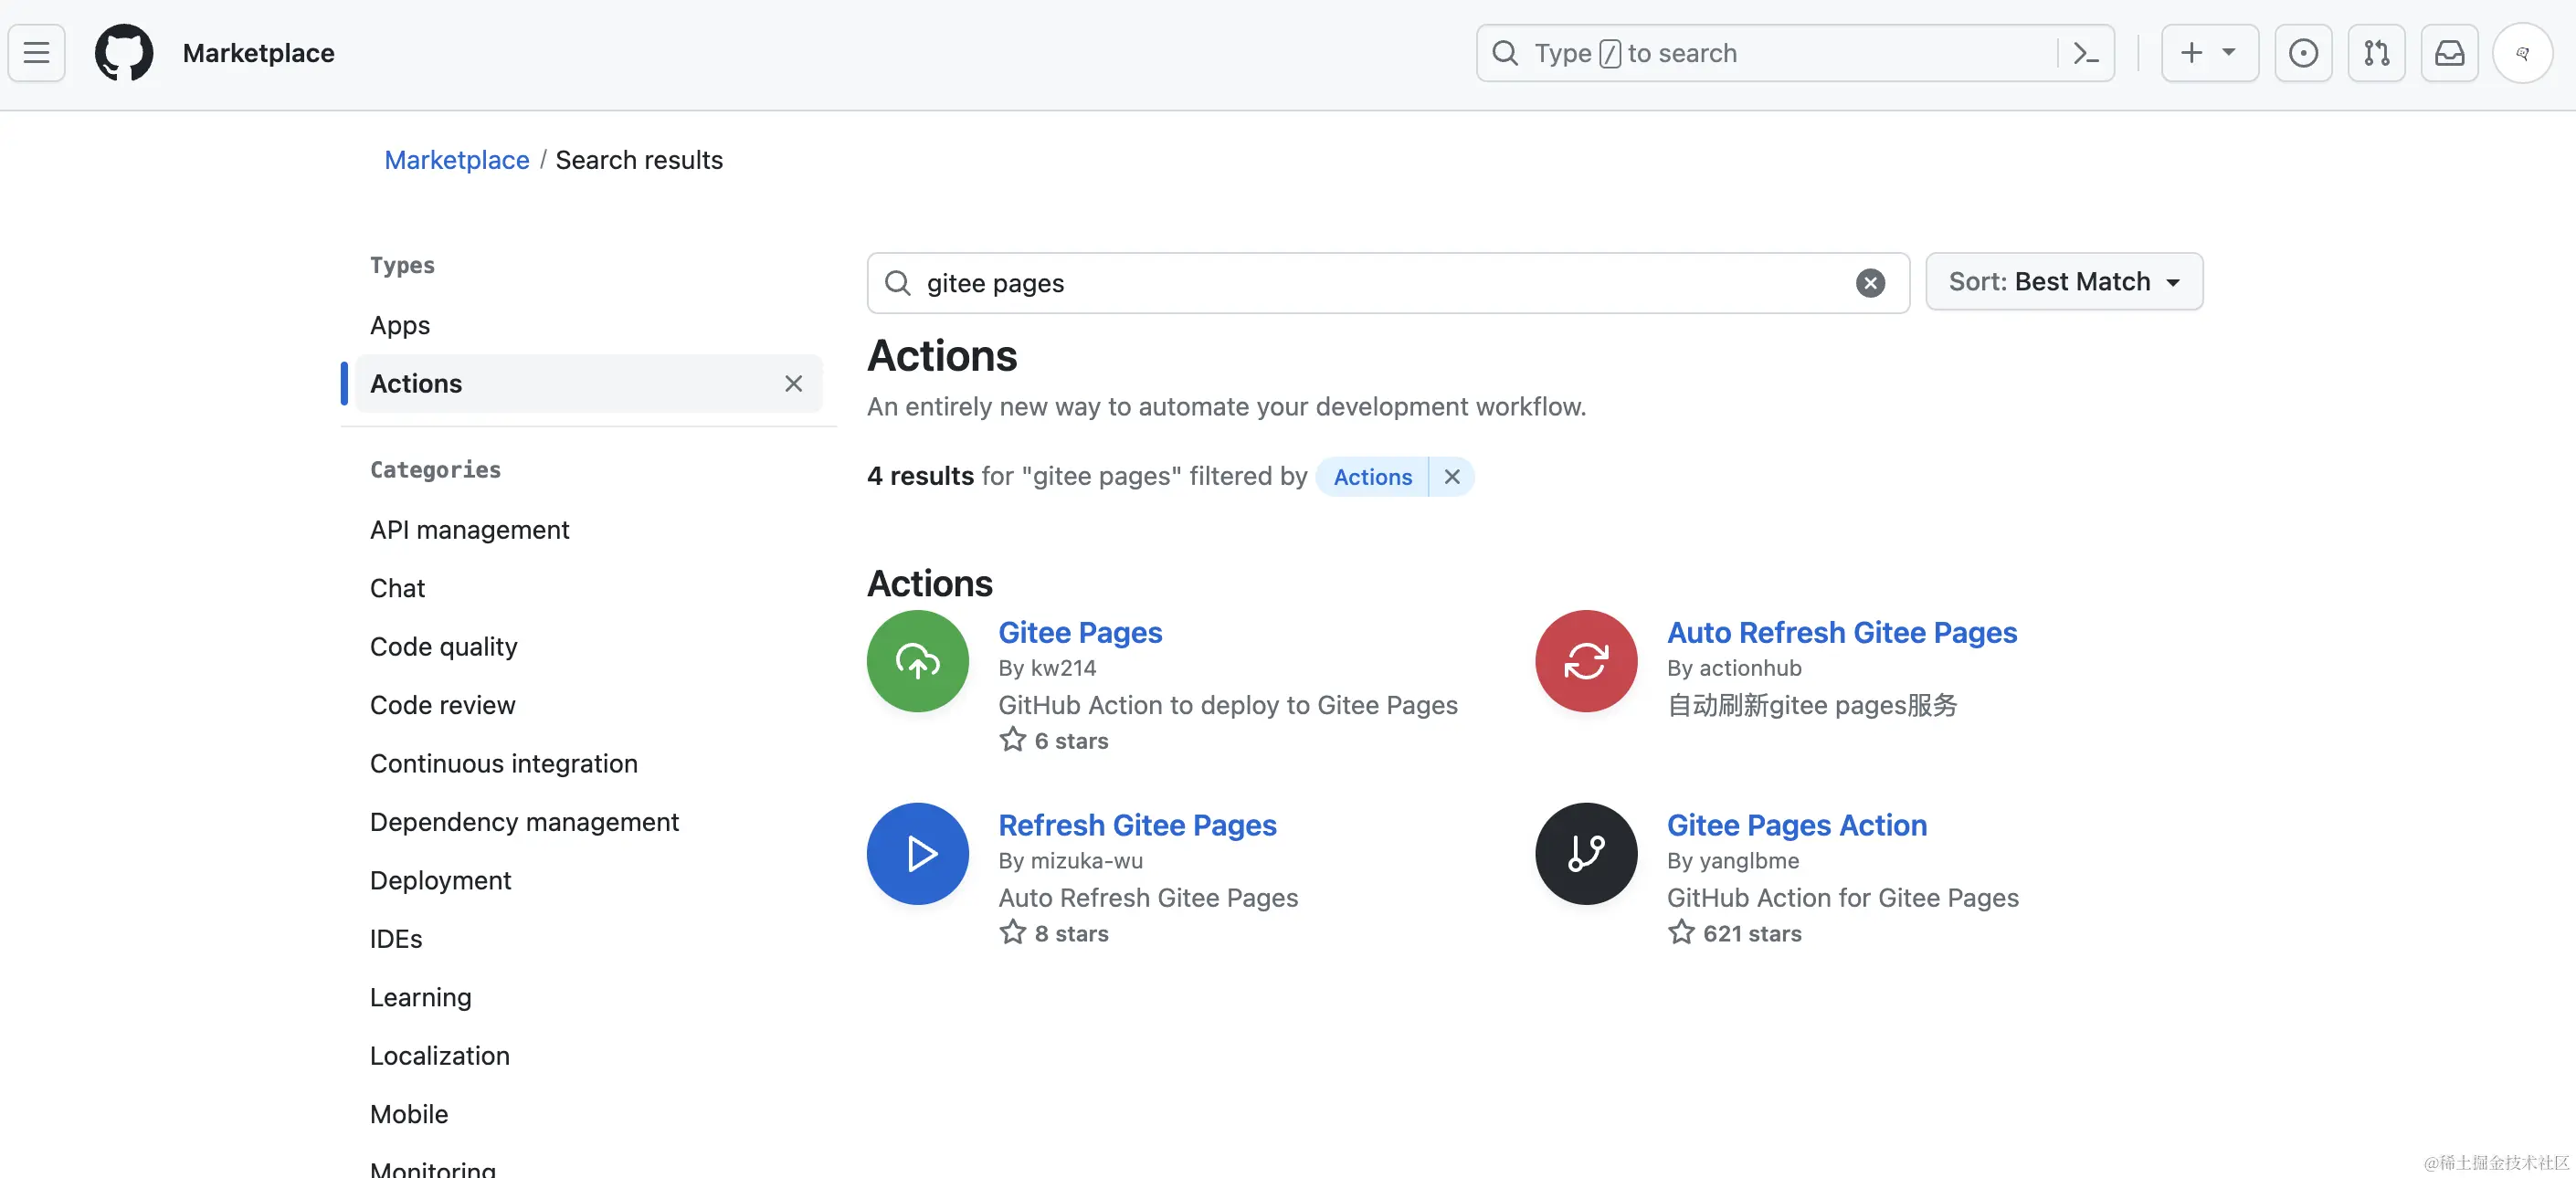
Task: View your pull requests icon
Action: point(2377,52)
